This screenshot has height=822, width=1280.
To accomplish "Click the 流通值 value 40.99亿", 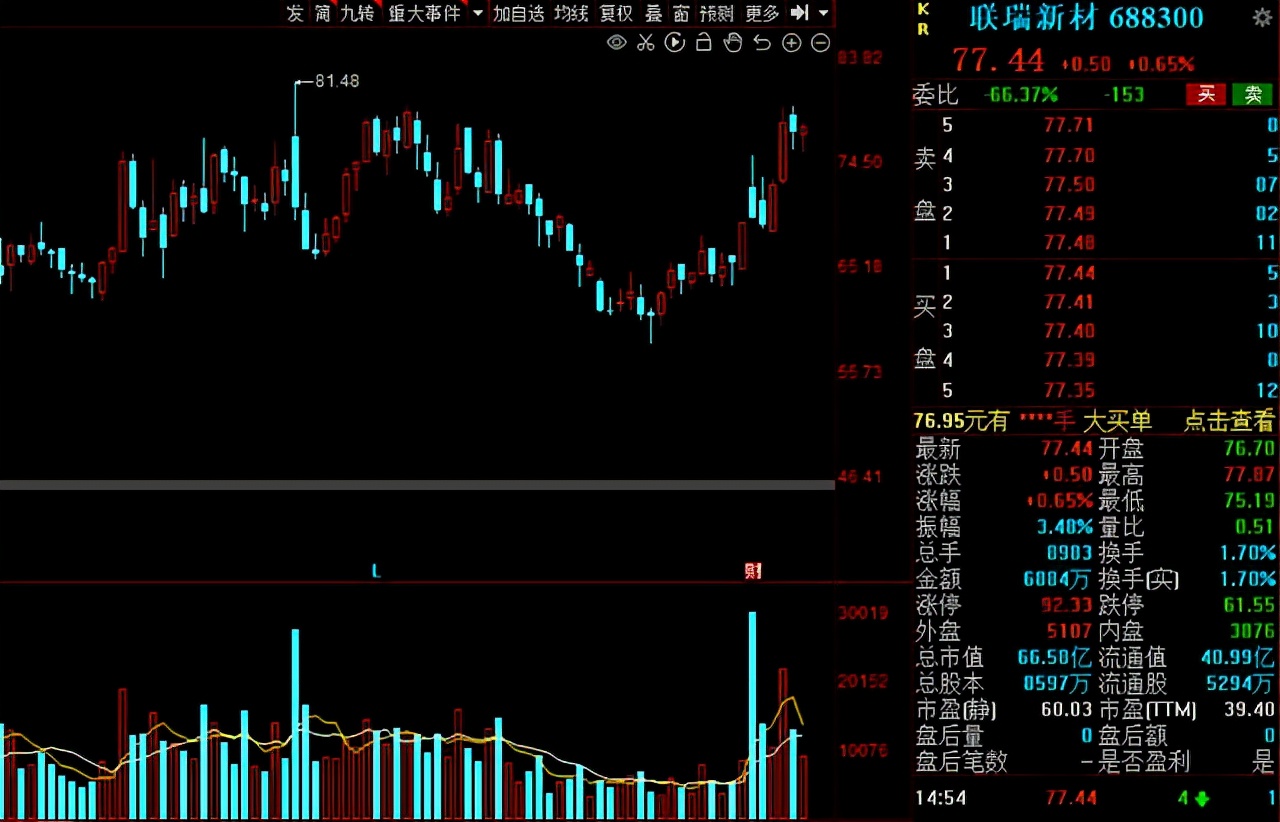I will point(1238,658).
